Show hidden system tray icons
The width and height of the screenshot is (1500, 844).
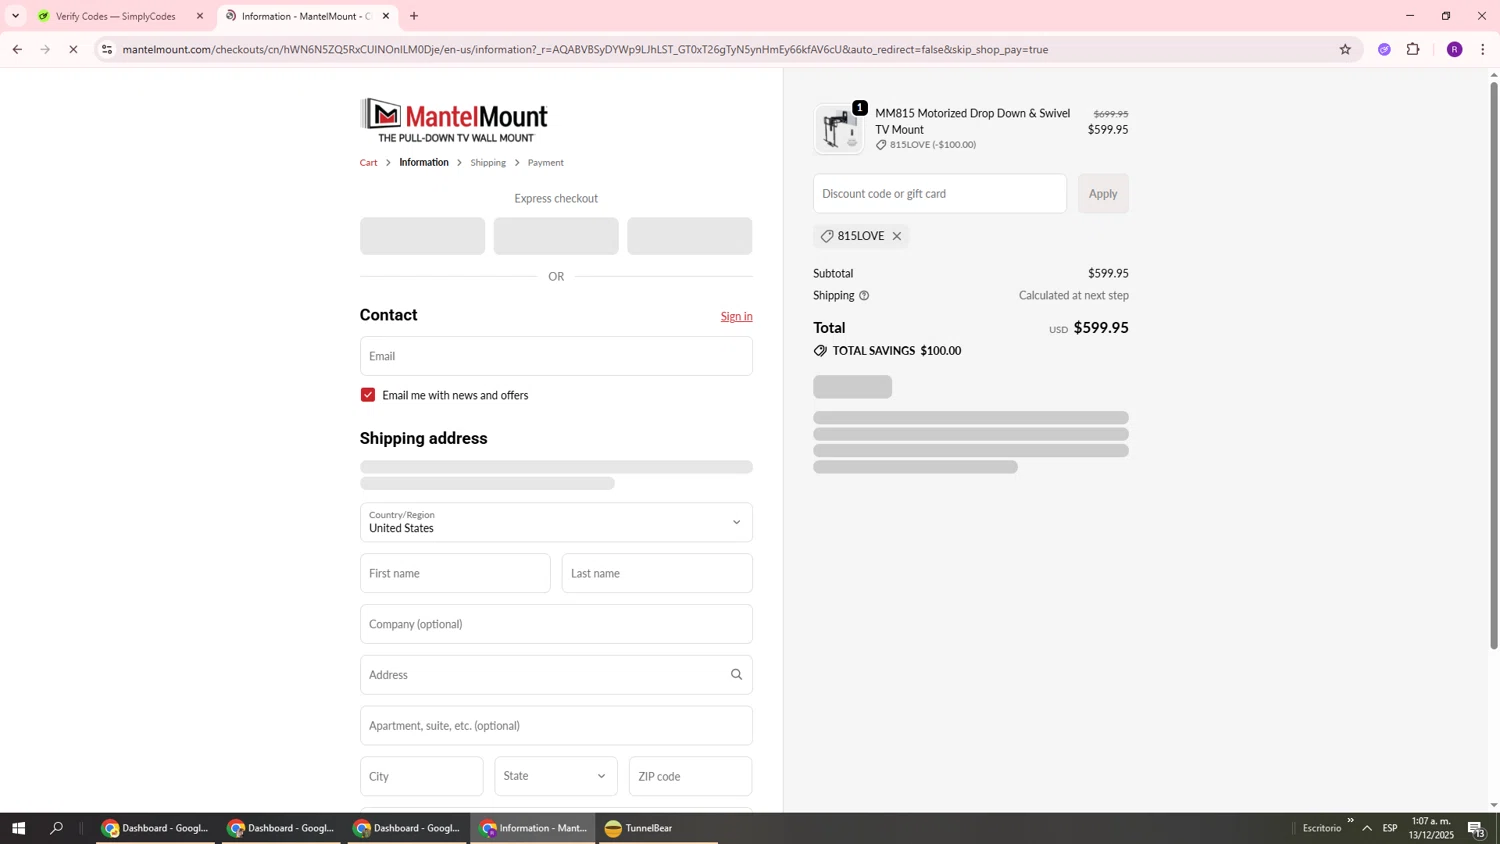tap(1367, 828)
